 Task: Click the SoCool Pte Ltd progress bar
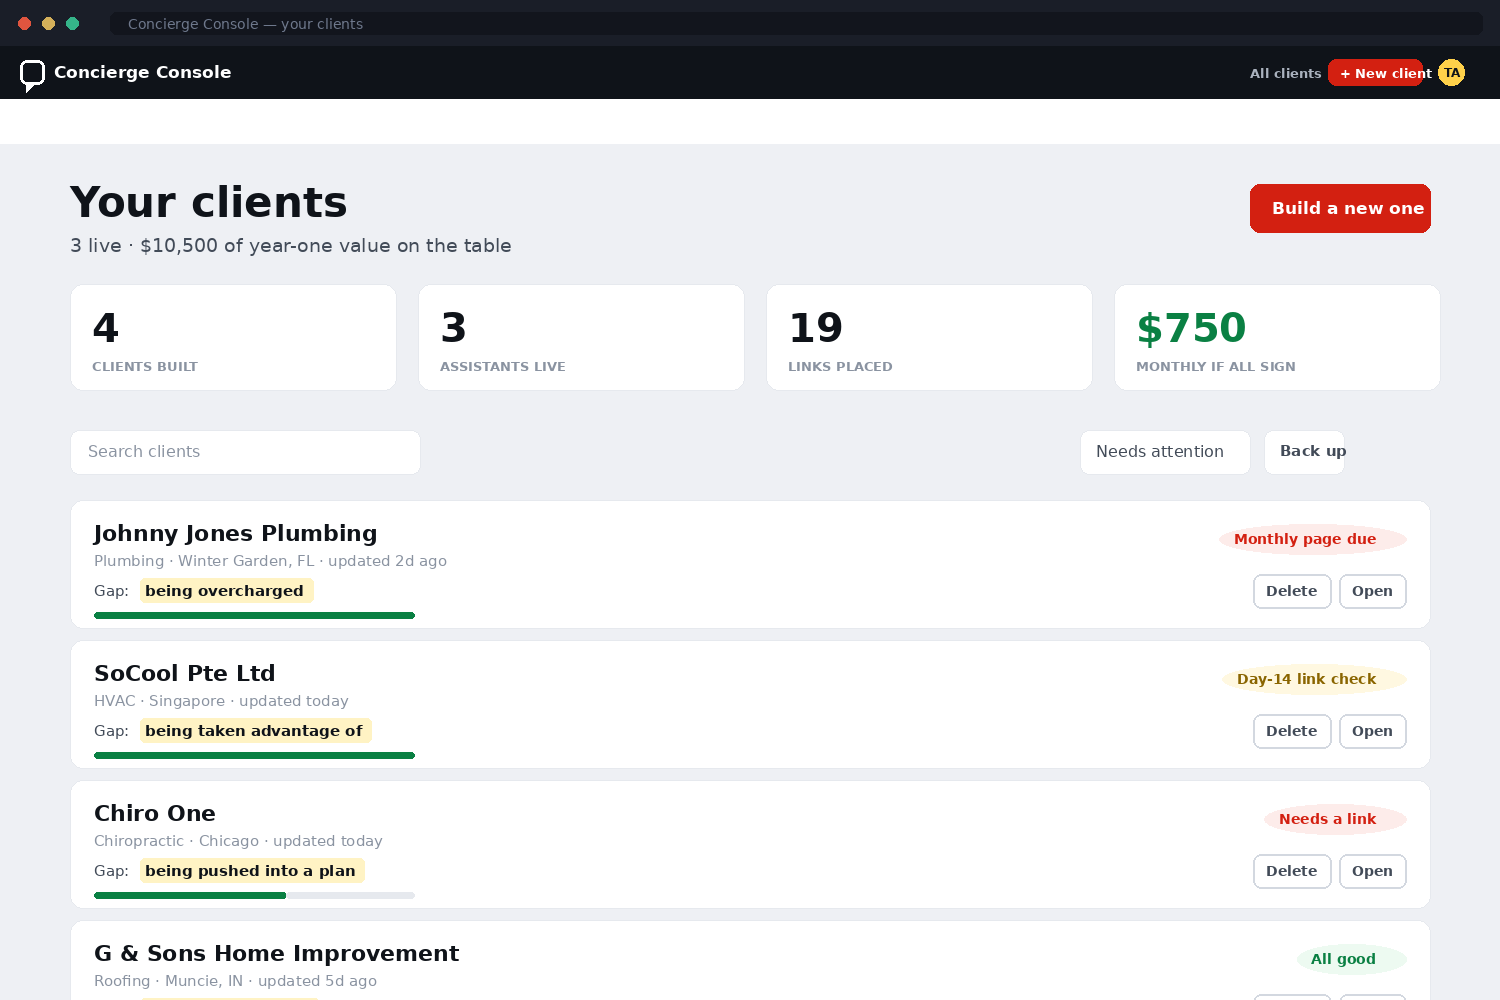254,756
